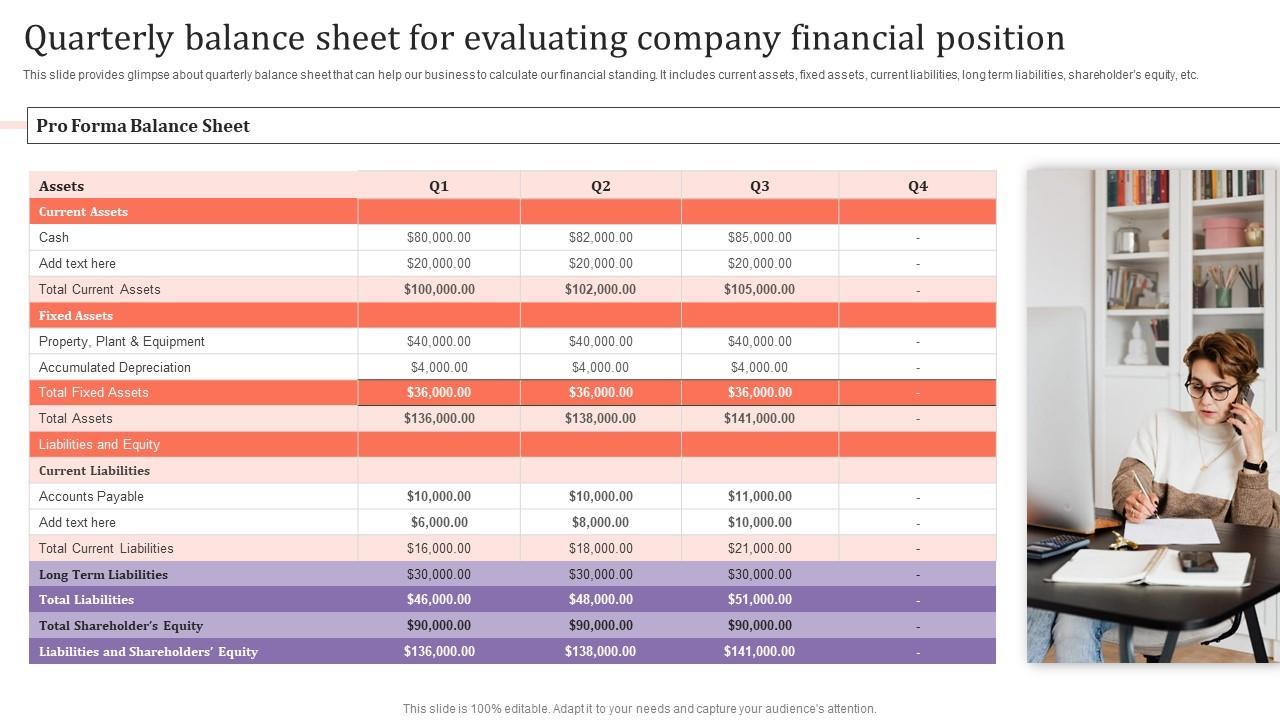Click the Assets header cell
This screenshot has width=1280, height=720.
tap(62, 186)
